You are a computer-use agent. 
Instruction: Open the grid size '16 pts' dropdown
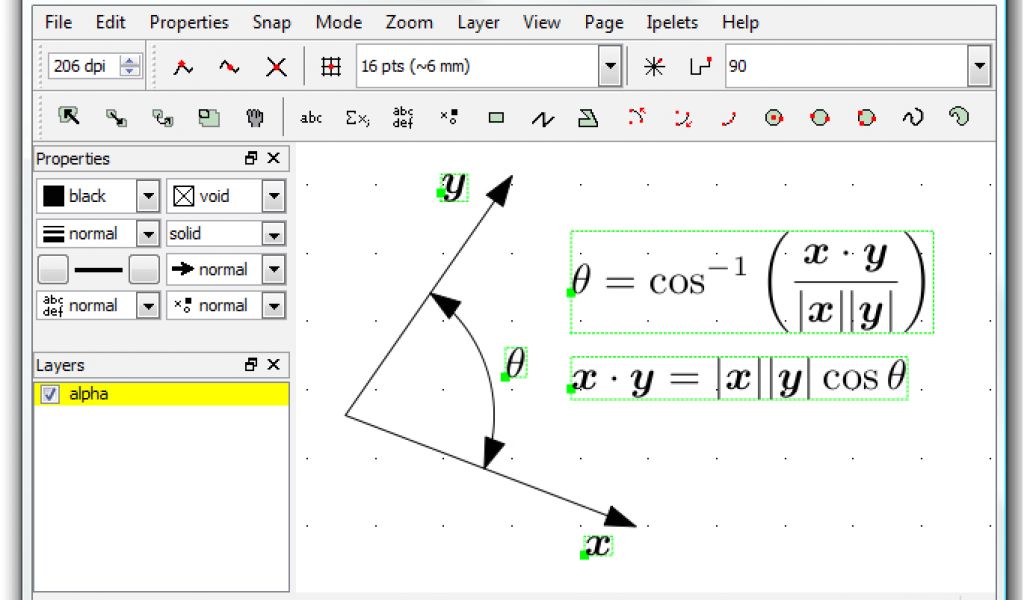point(610,67)
